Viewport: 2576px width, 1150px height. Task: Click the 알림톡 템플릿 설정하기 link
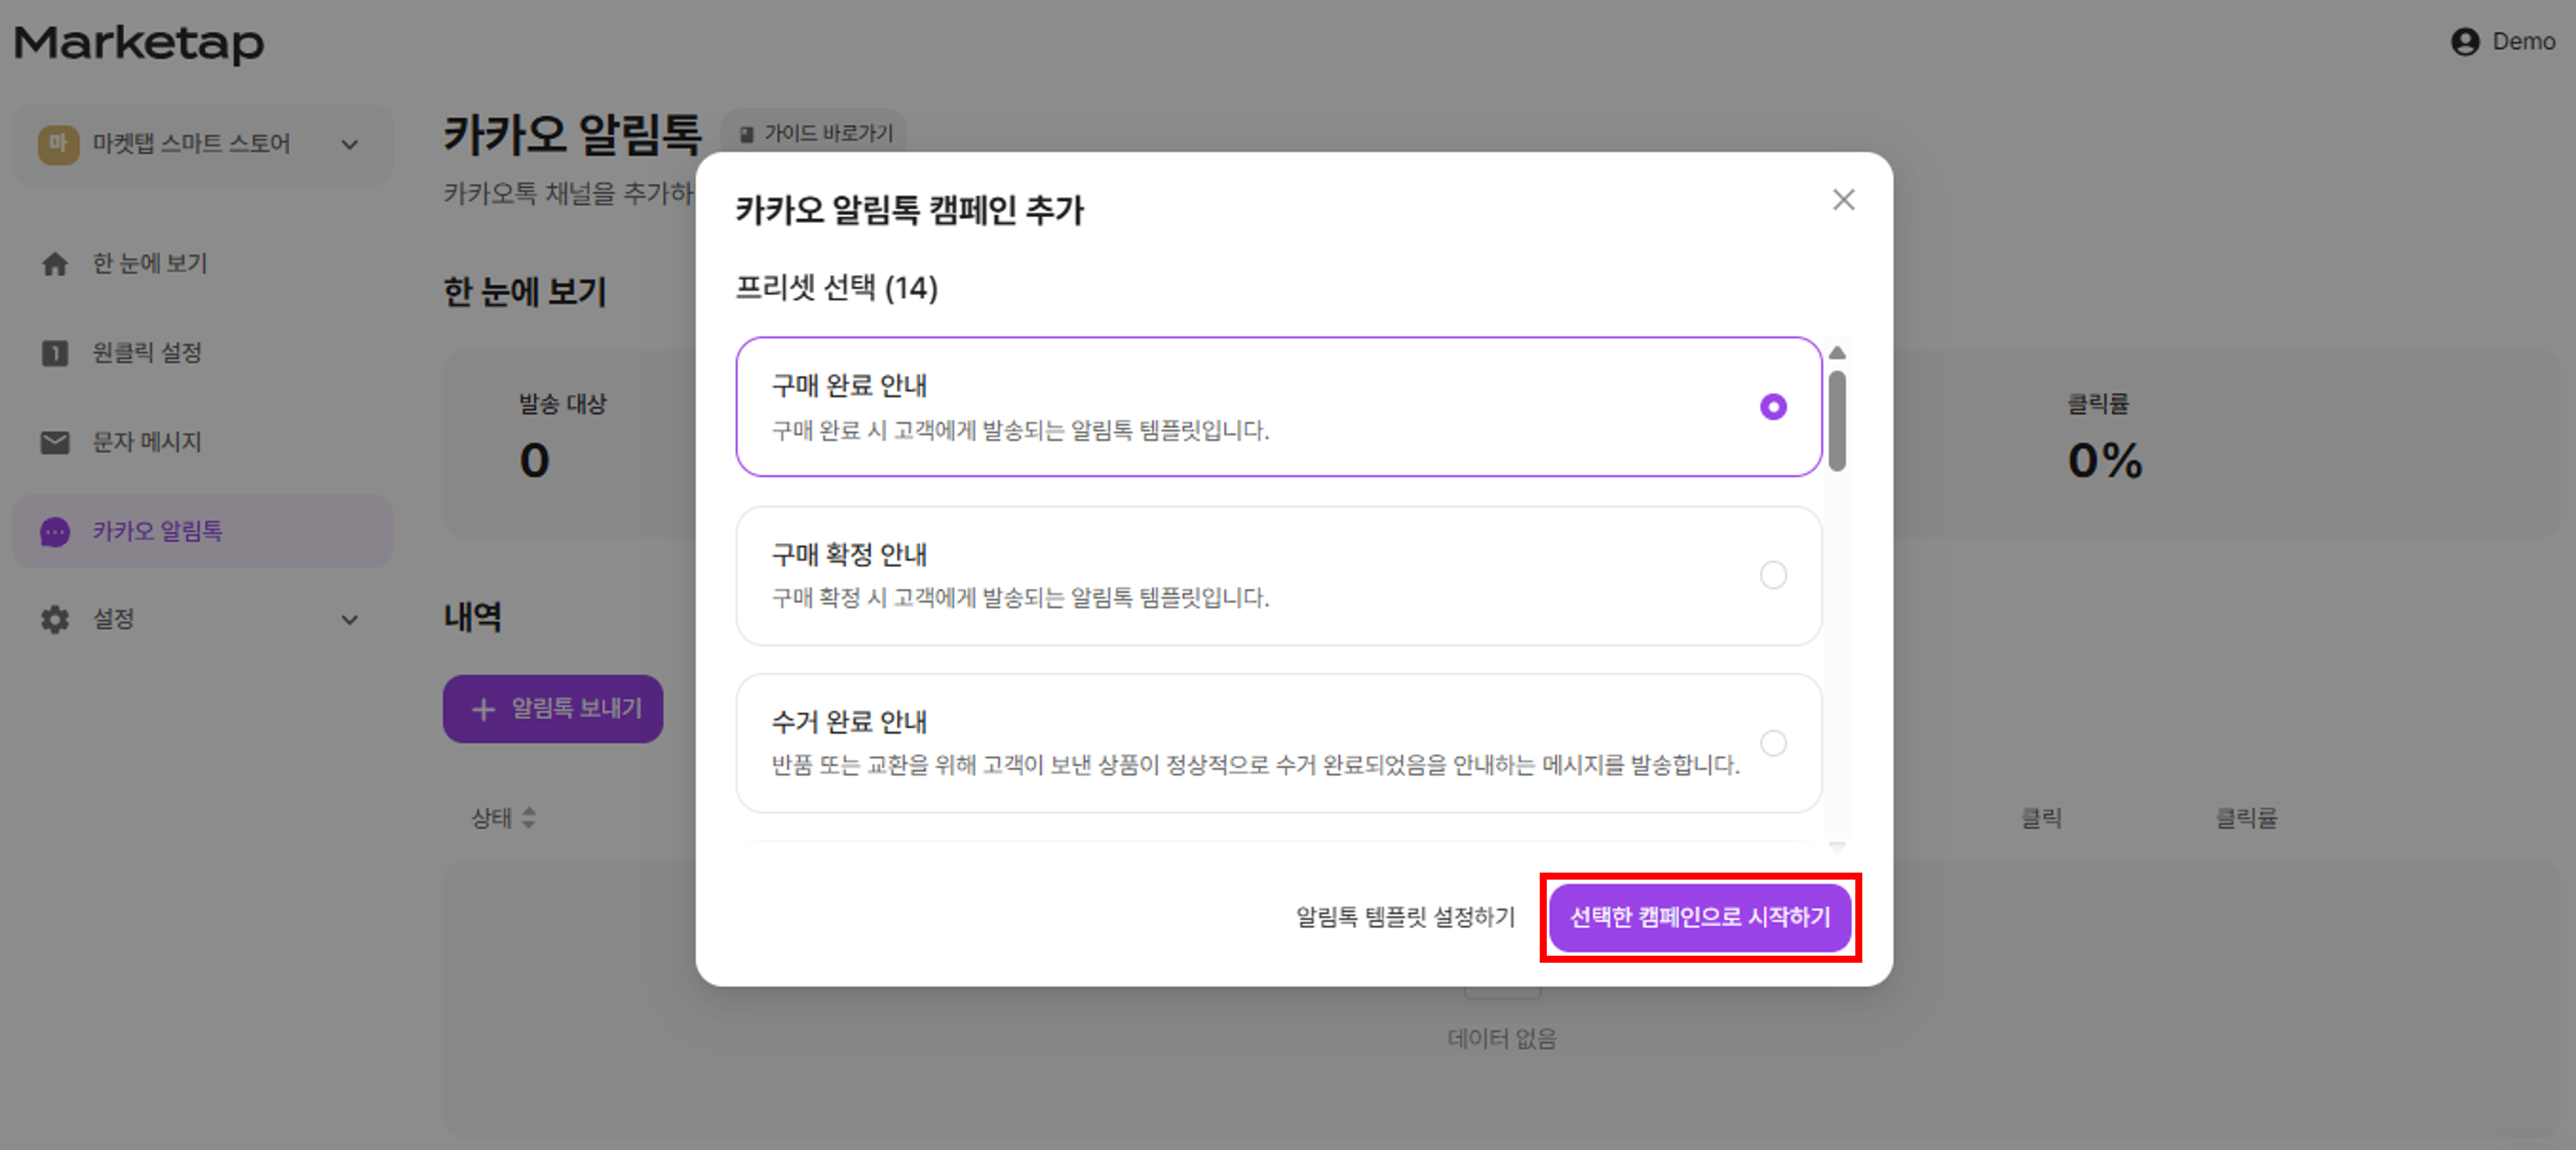click(1405, 917)
